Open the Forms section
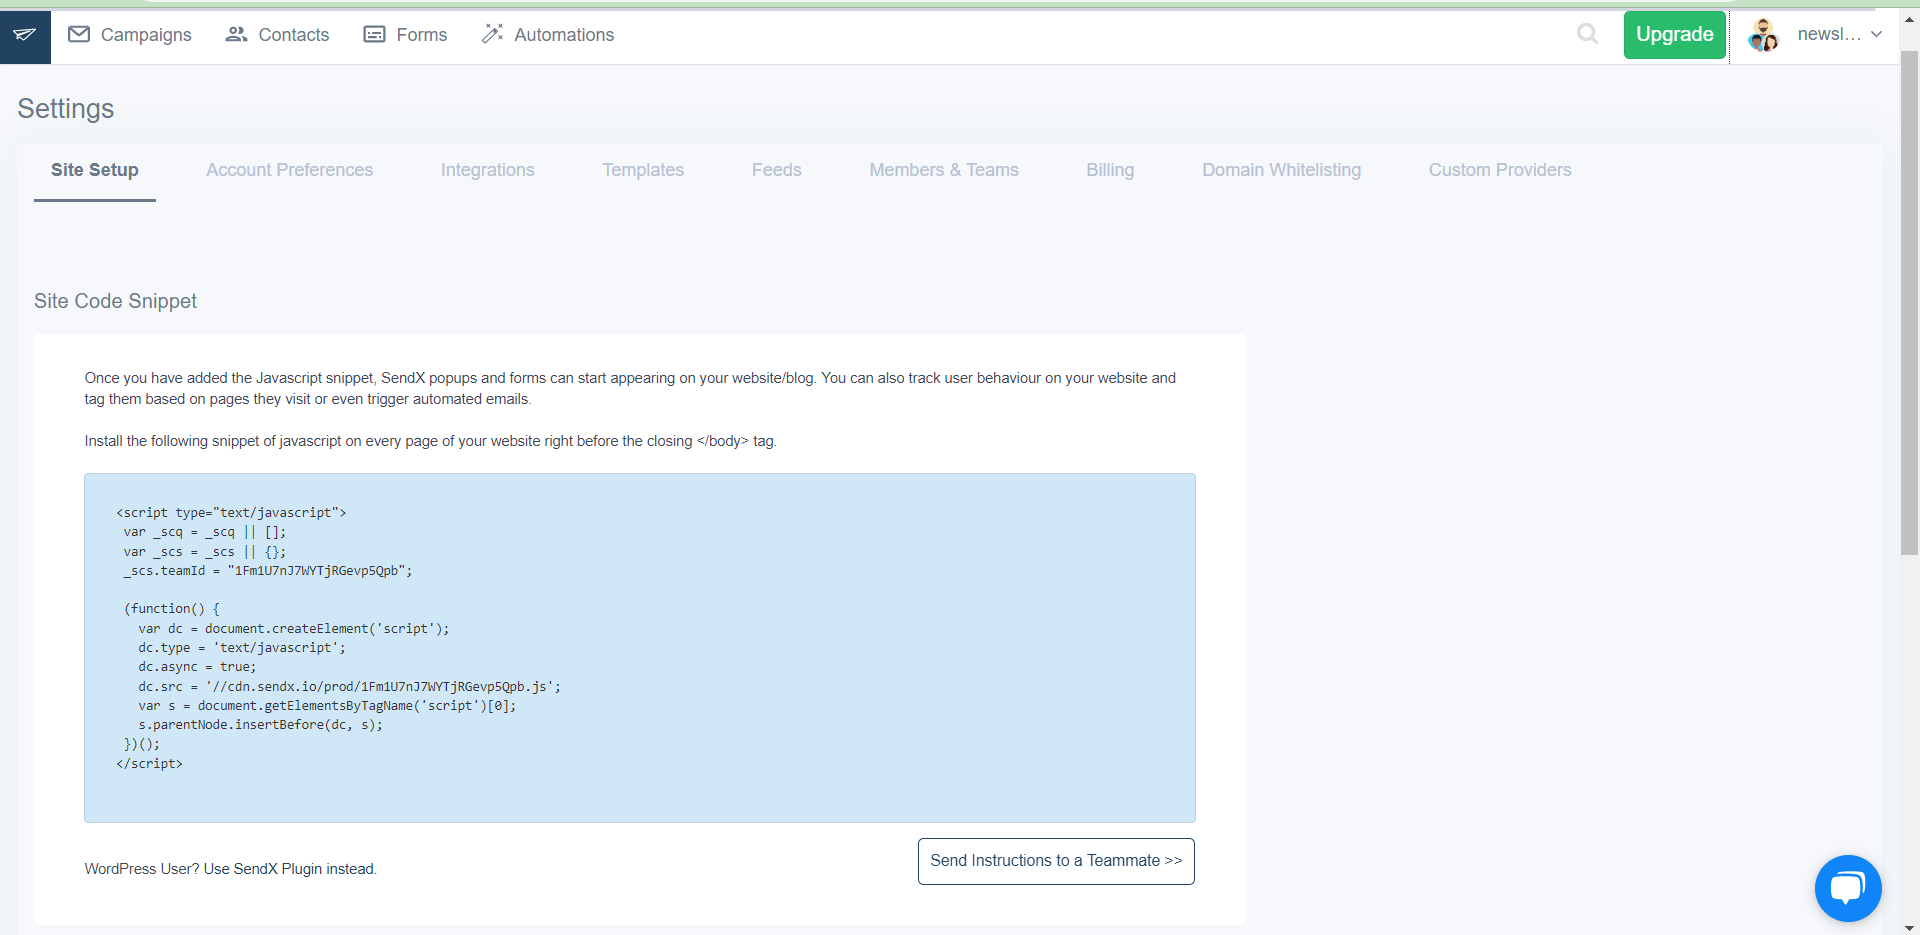 [405, 35]
